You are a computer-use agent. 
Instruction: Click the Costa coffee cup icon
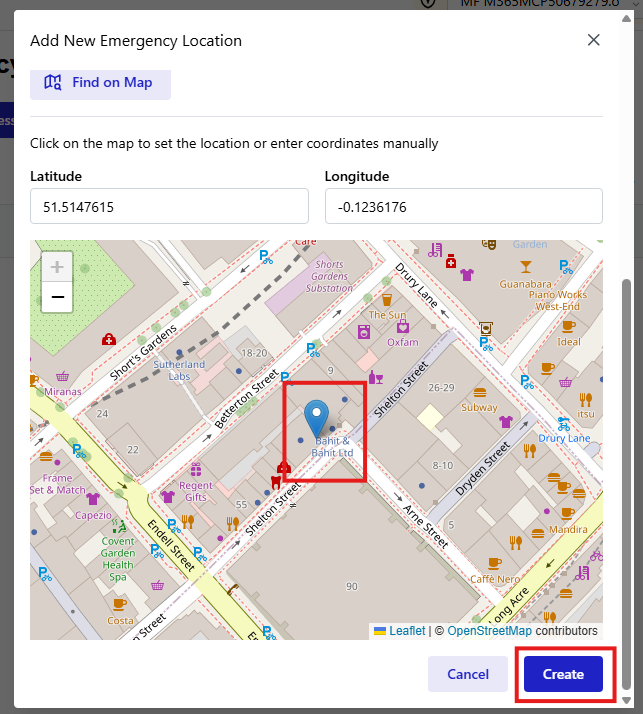pos(120,604)
